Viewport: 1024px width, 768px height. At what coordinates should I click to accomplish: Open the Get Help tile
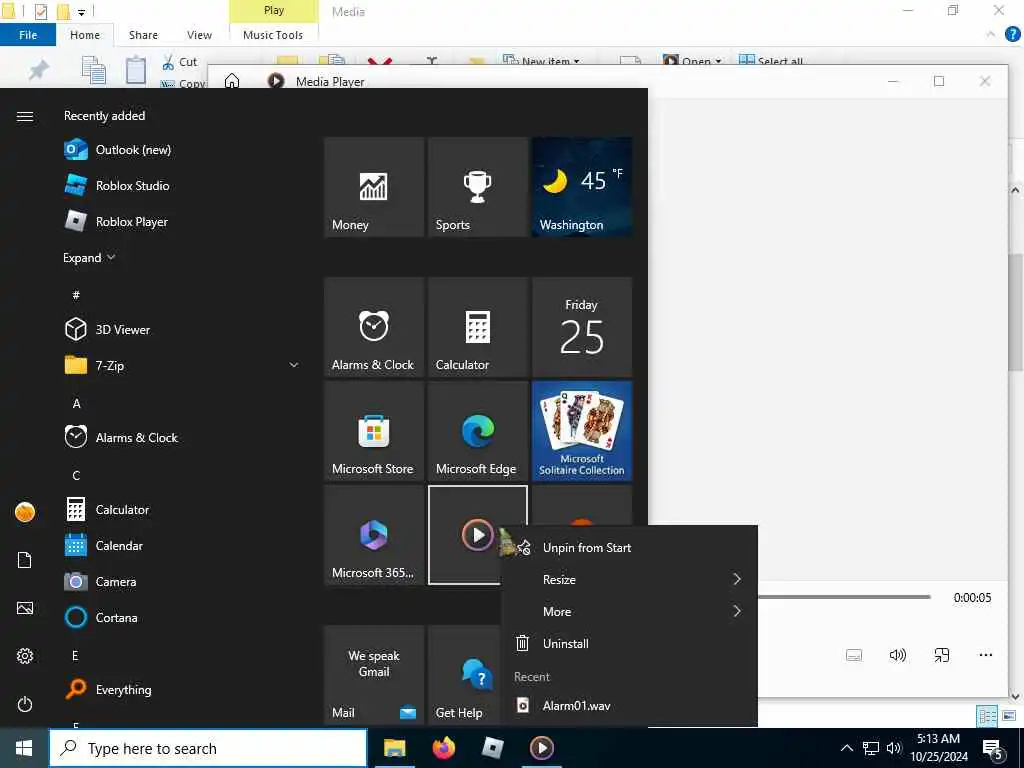click(x=464, y=675)
